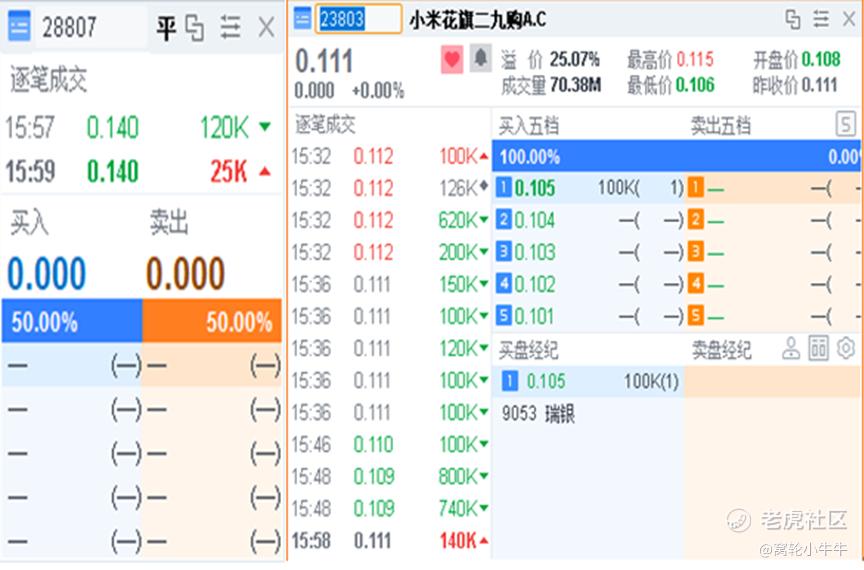Click the blue 50.00% buy ratio bar

72,321
